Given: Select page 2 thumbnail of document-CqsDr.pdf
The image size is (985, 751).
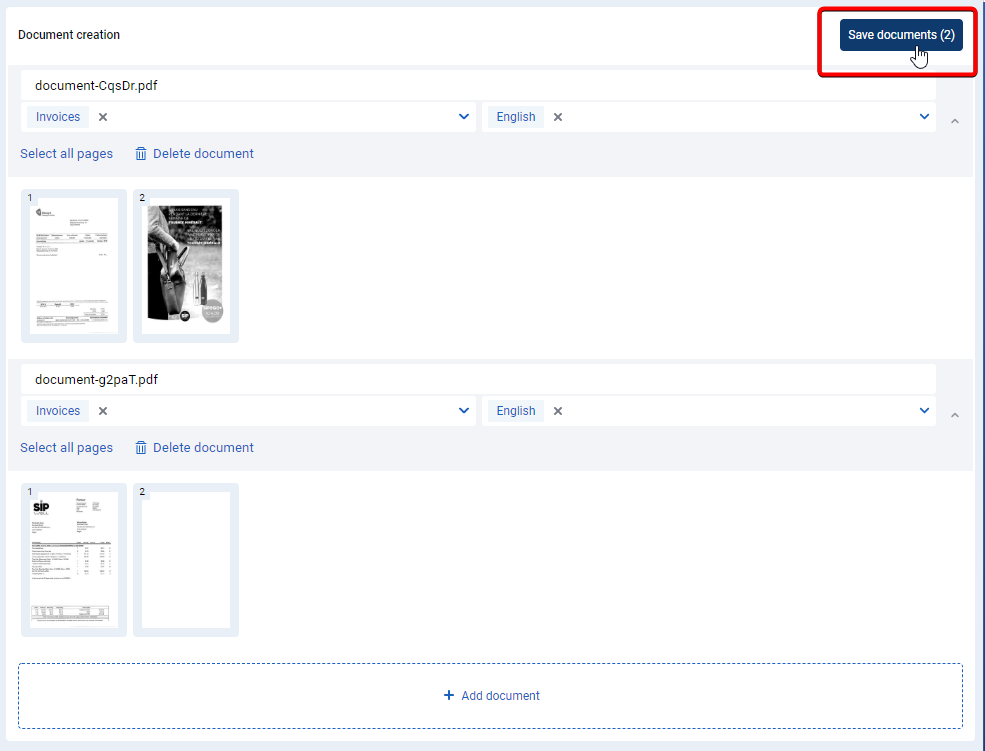Looking at the screenshot, I should click(x=186, y=266).
